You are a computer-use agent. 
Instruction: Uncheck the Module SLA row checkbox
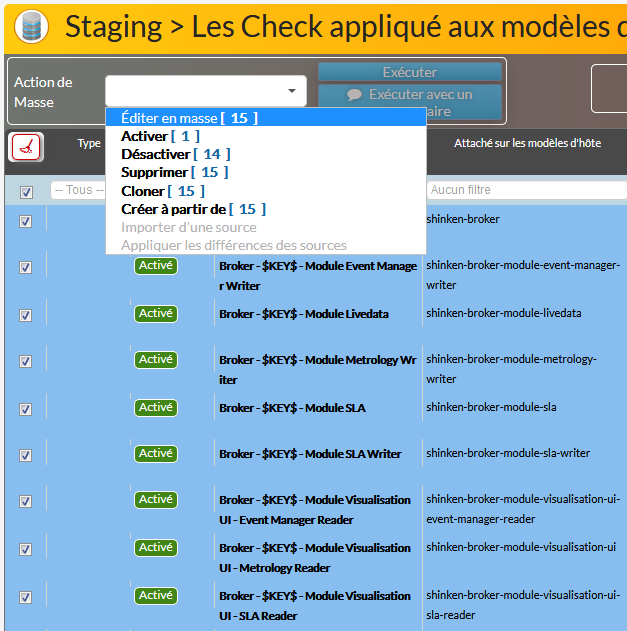coord(25,409)
